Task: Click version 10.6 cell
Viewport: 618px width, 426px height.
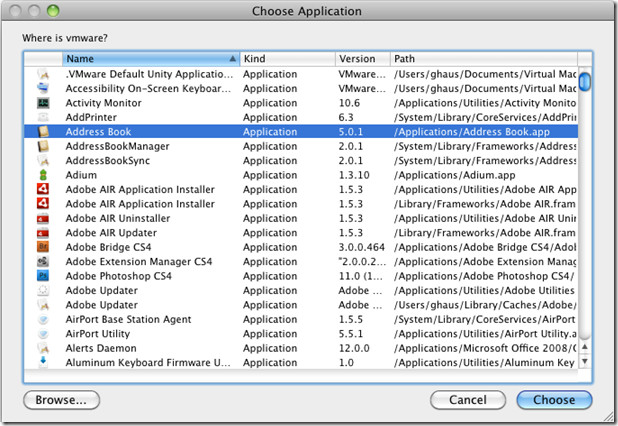Action: pos(349,103)
